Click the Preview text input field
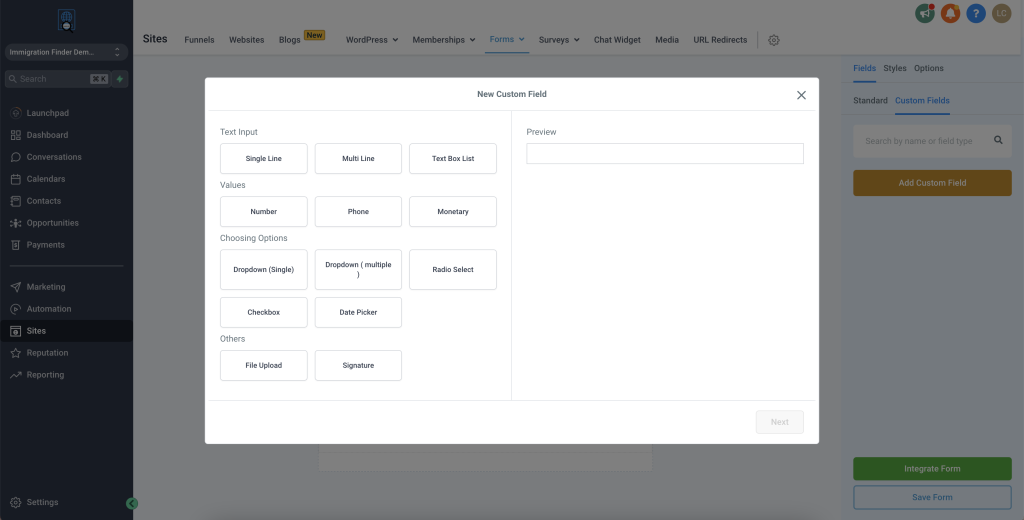 tap(665, 153)
